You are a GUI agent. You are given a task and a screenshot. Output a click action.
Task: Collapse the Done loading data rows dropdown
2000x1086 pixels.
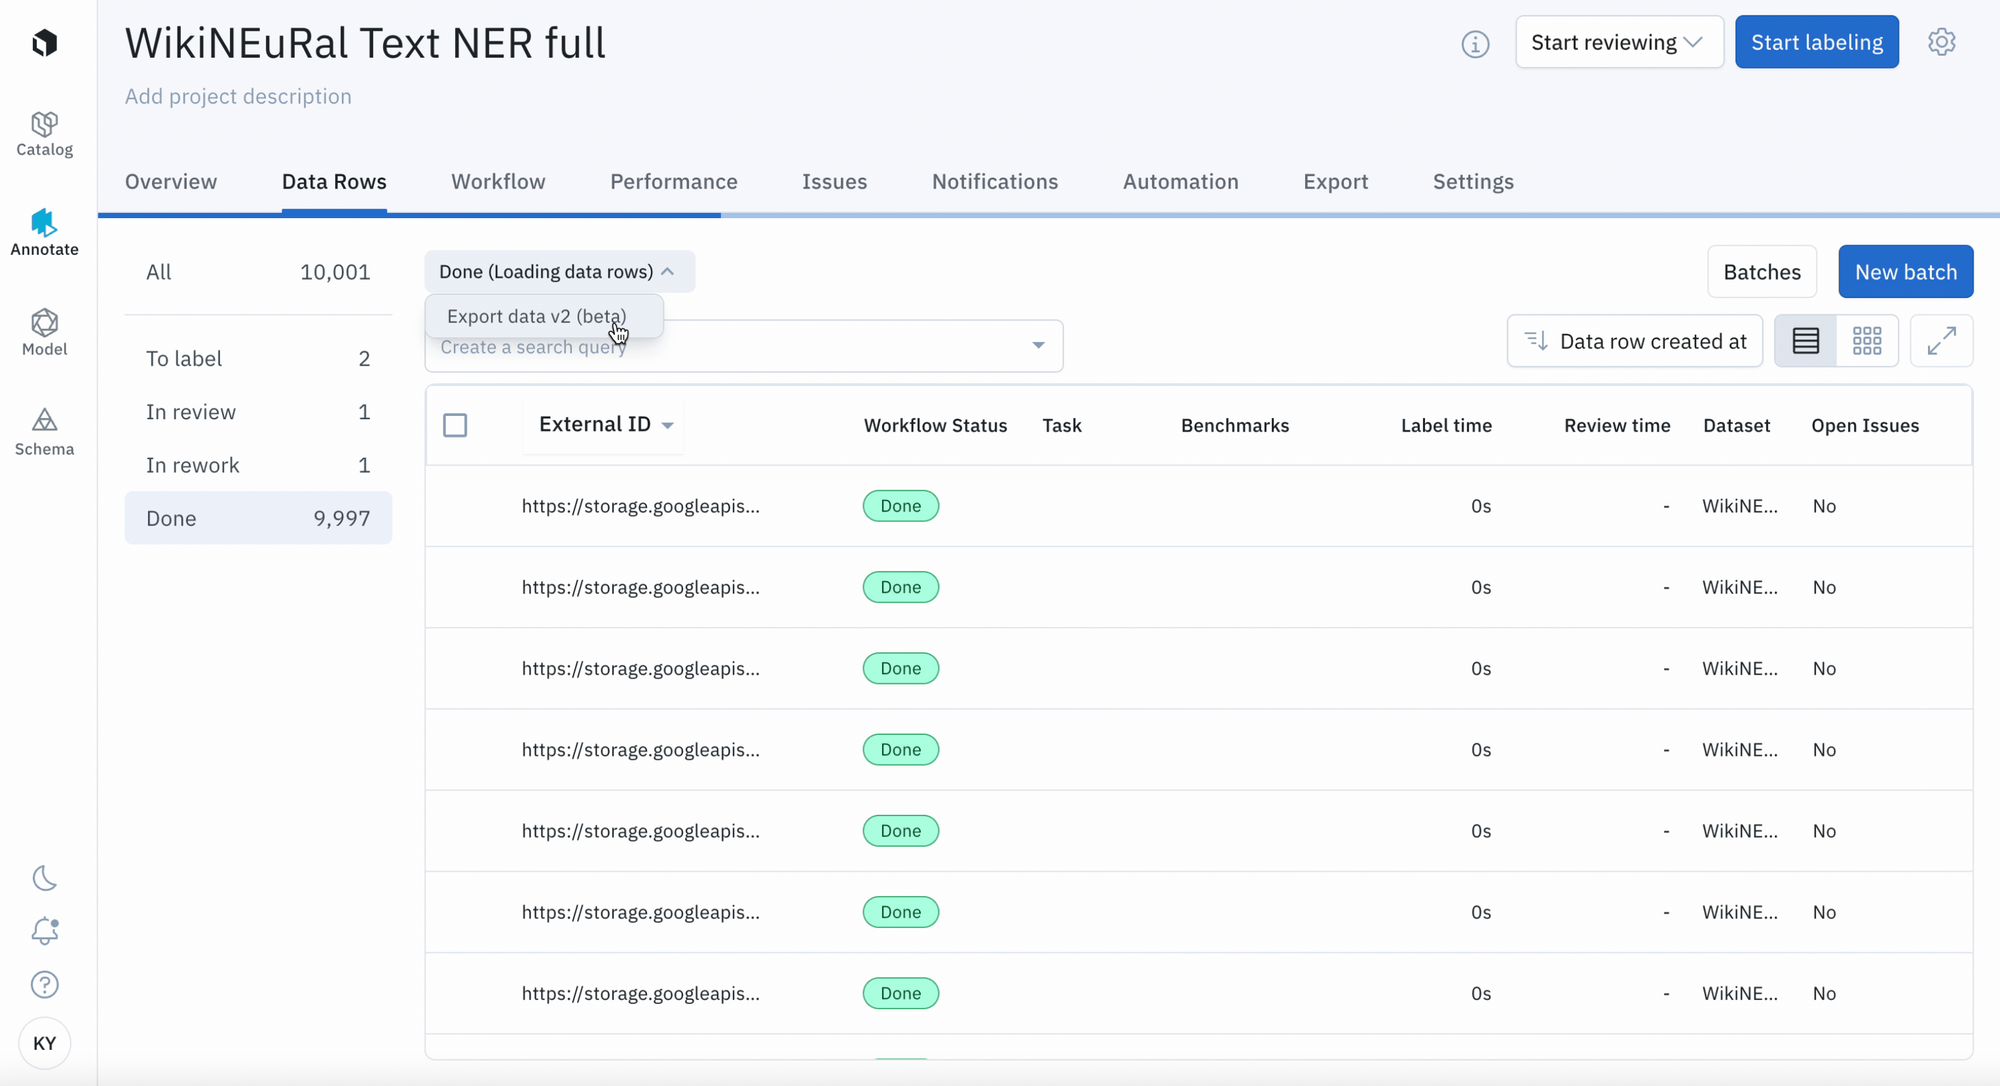(558, 272)
